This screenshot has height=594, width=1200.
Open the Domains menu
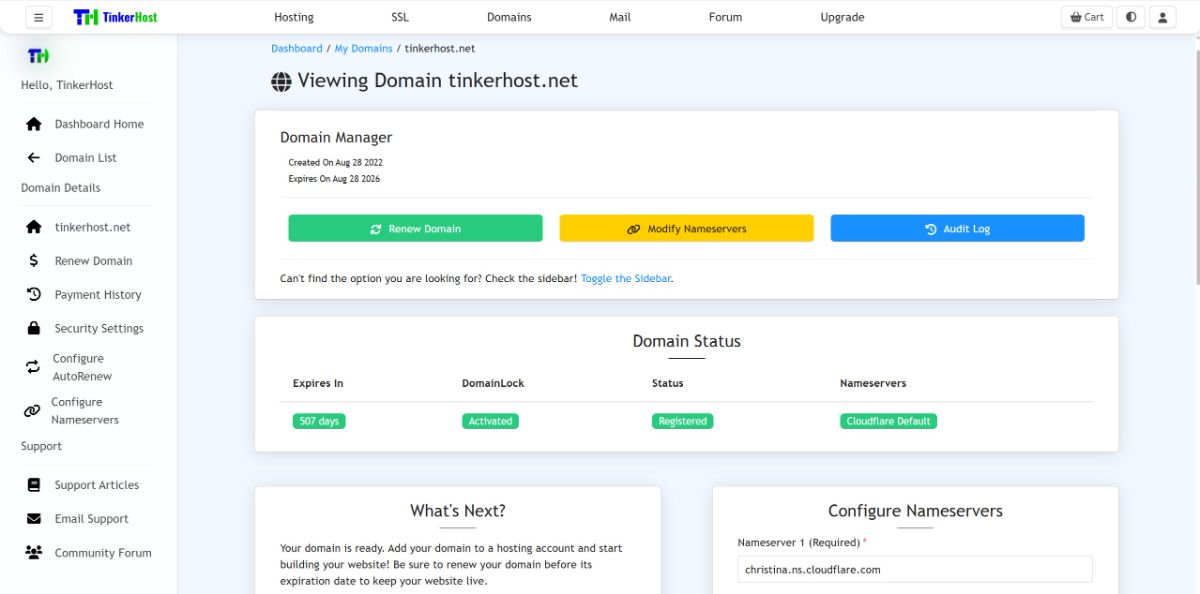[x=509, y=17]
